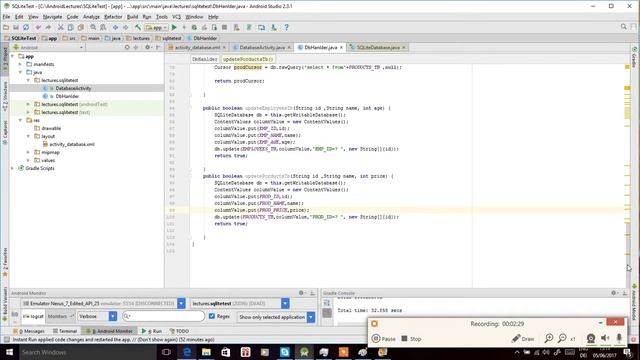Open the app run configuration dropdown
The height and width of the screenshot is (360, 640).
pos(156,27)
